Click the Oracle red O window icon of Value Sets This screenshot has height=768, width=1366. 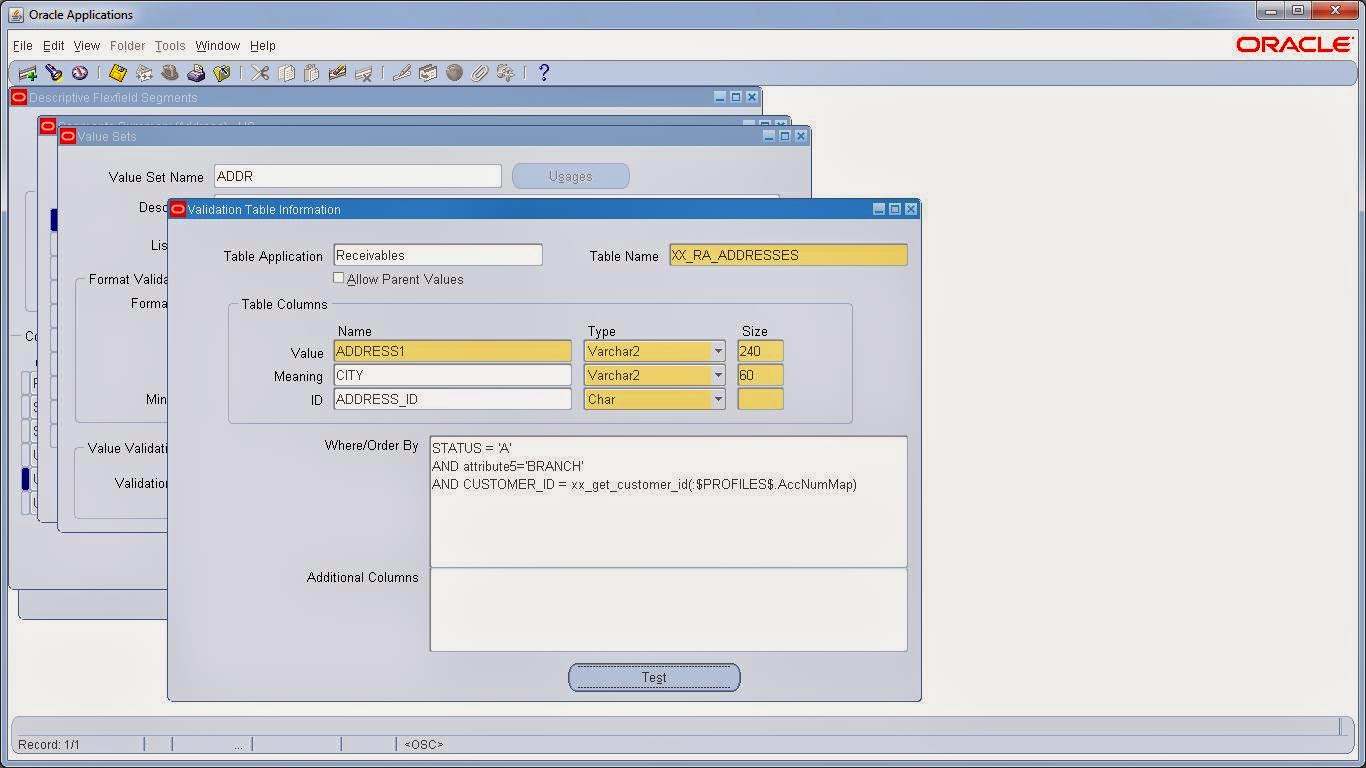(68, 136)
